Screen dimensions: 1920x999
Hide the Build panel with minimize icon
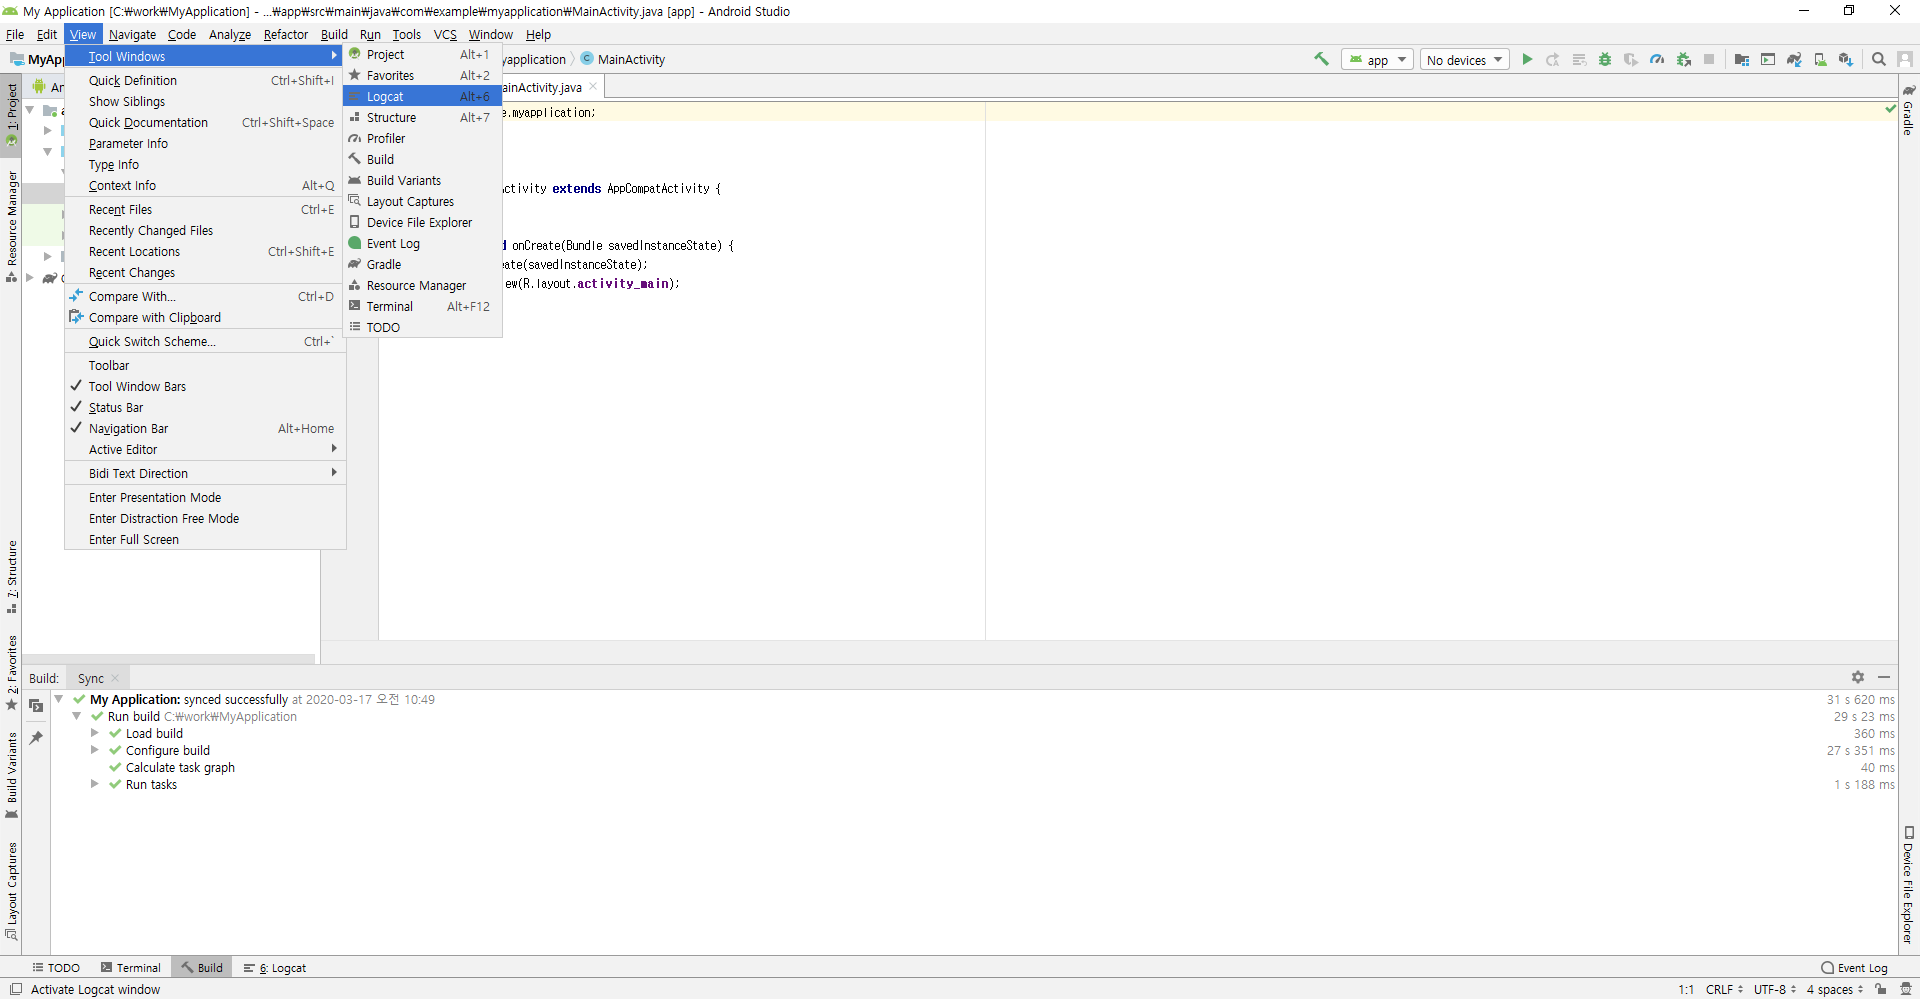click(x=1884, y=677)
